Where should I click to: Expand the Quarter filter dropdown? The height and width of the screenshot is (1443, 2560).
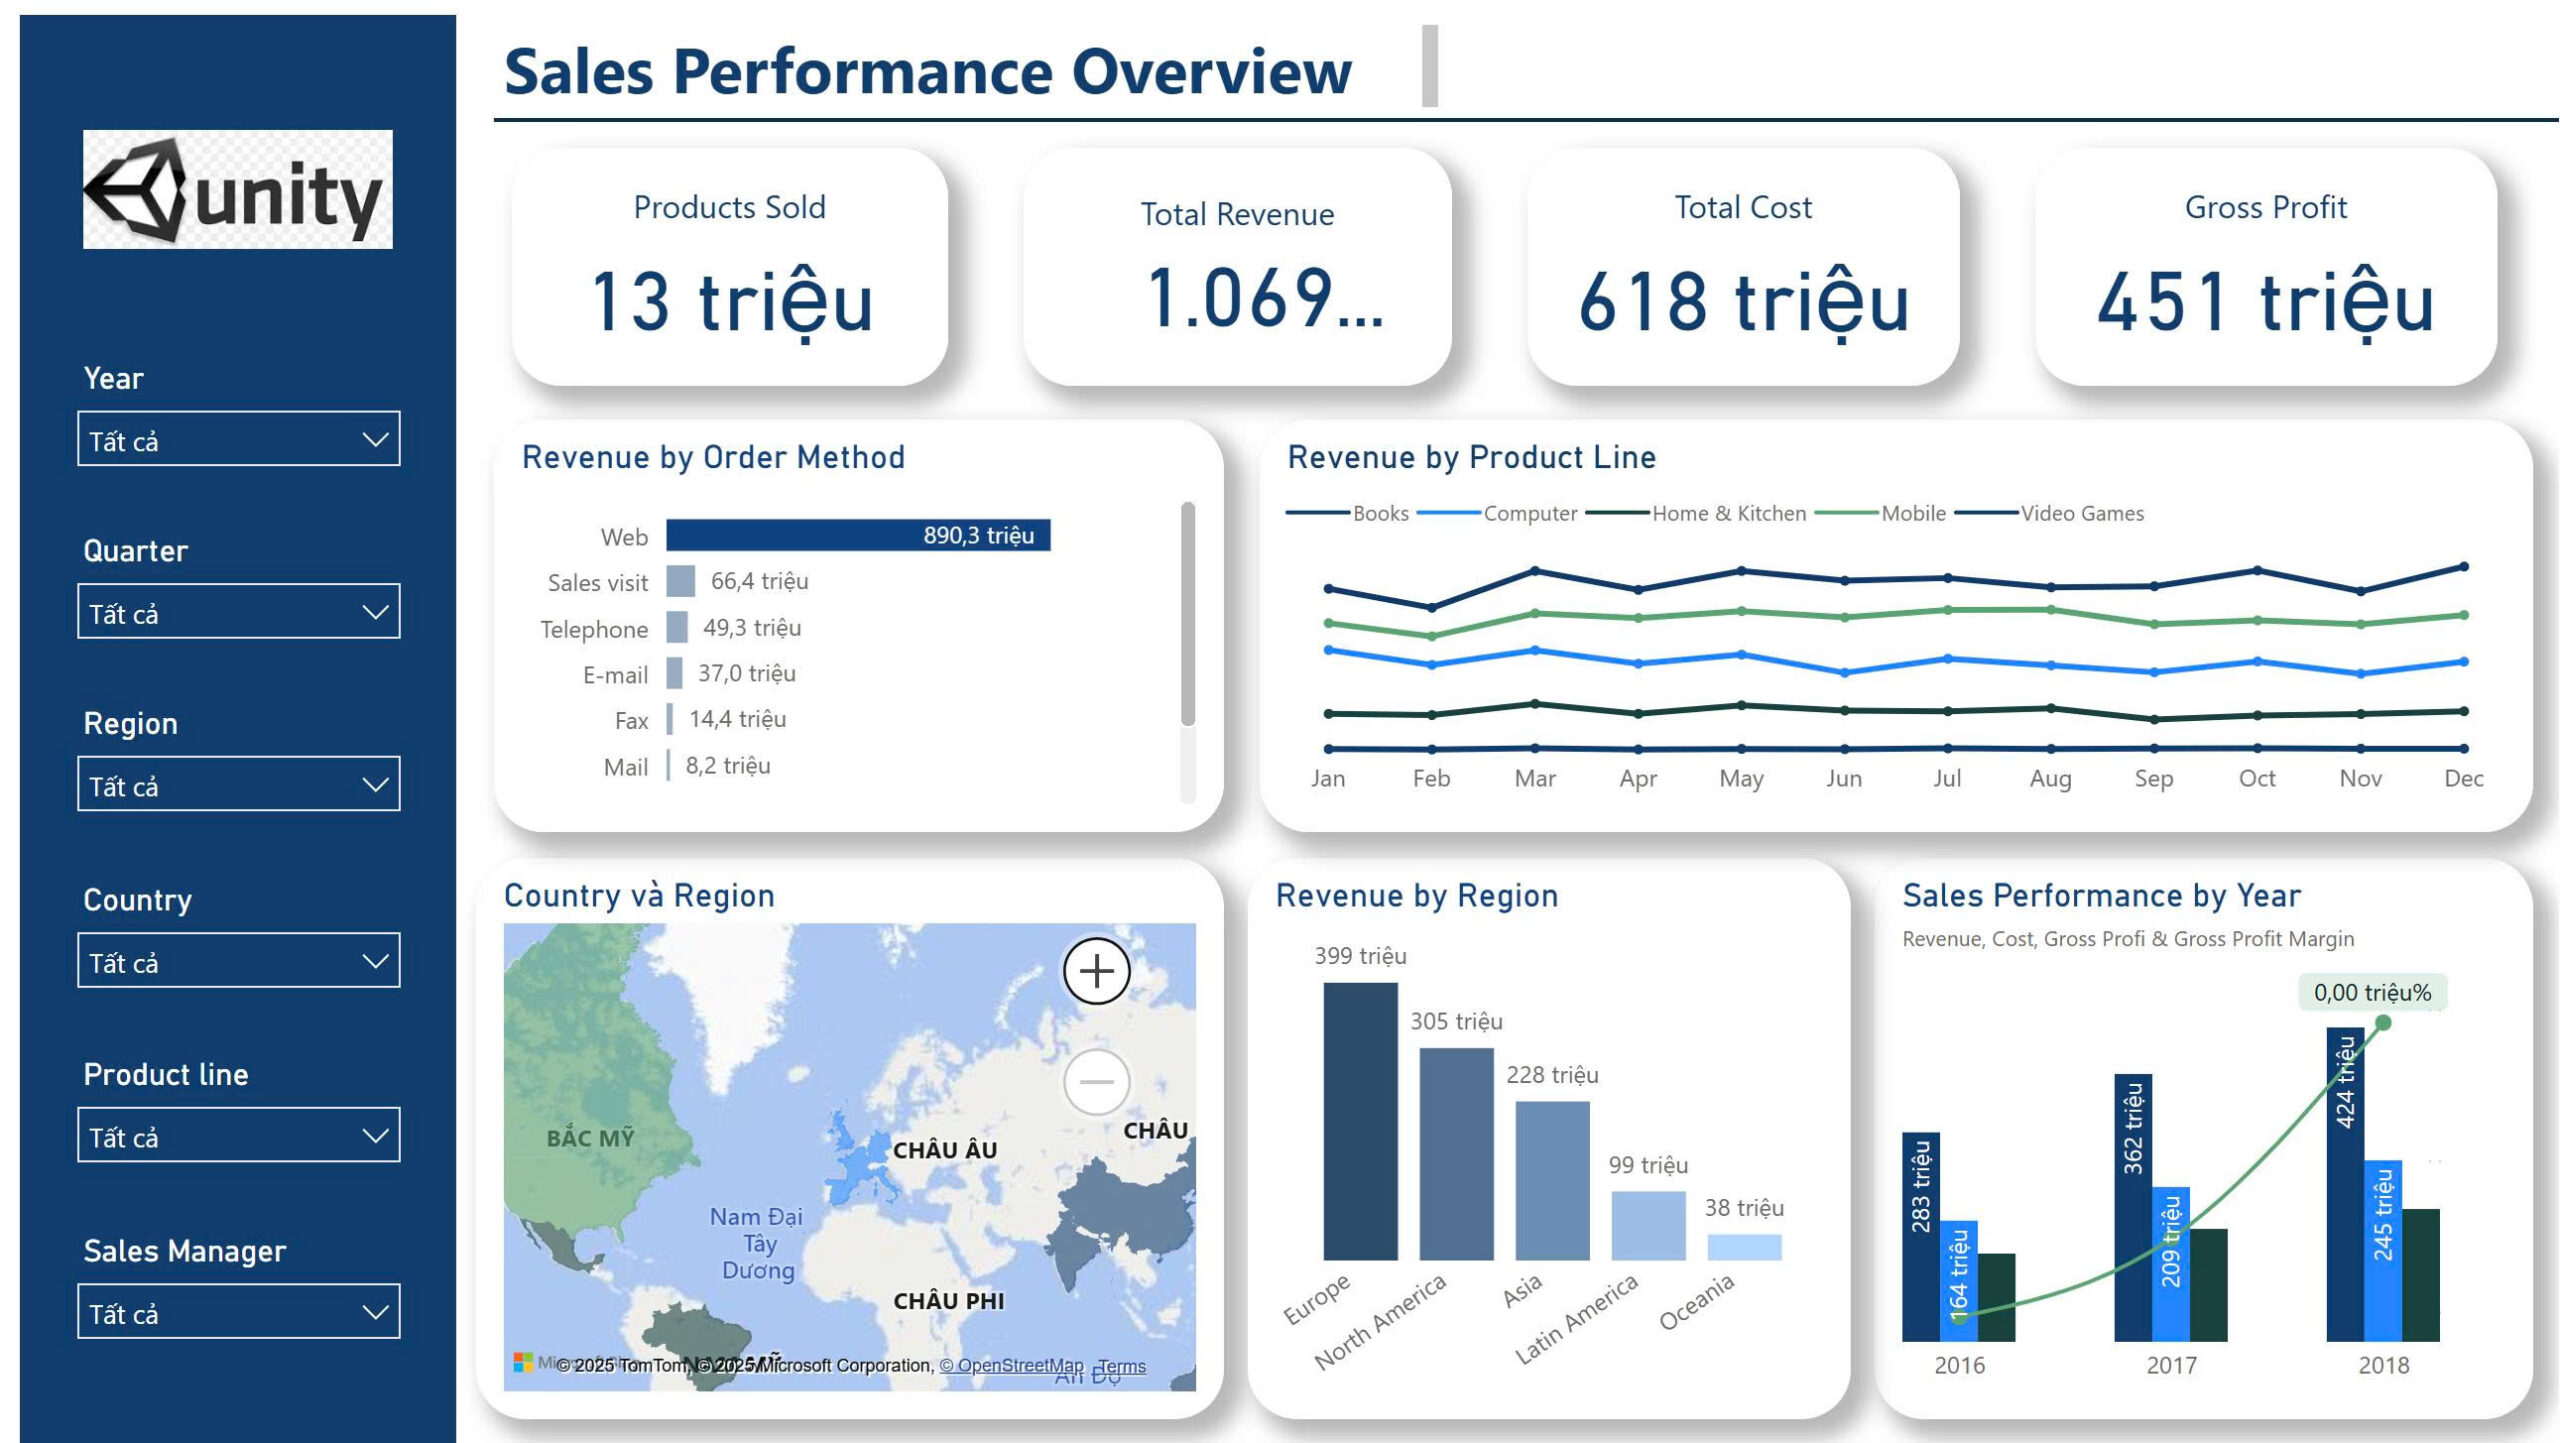coord(237,611)
